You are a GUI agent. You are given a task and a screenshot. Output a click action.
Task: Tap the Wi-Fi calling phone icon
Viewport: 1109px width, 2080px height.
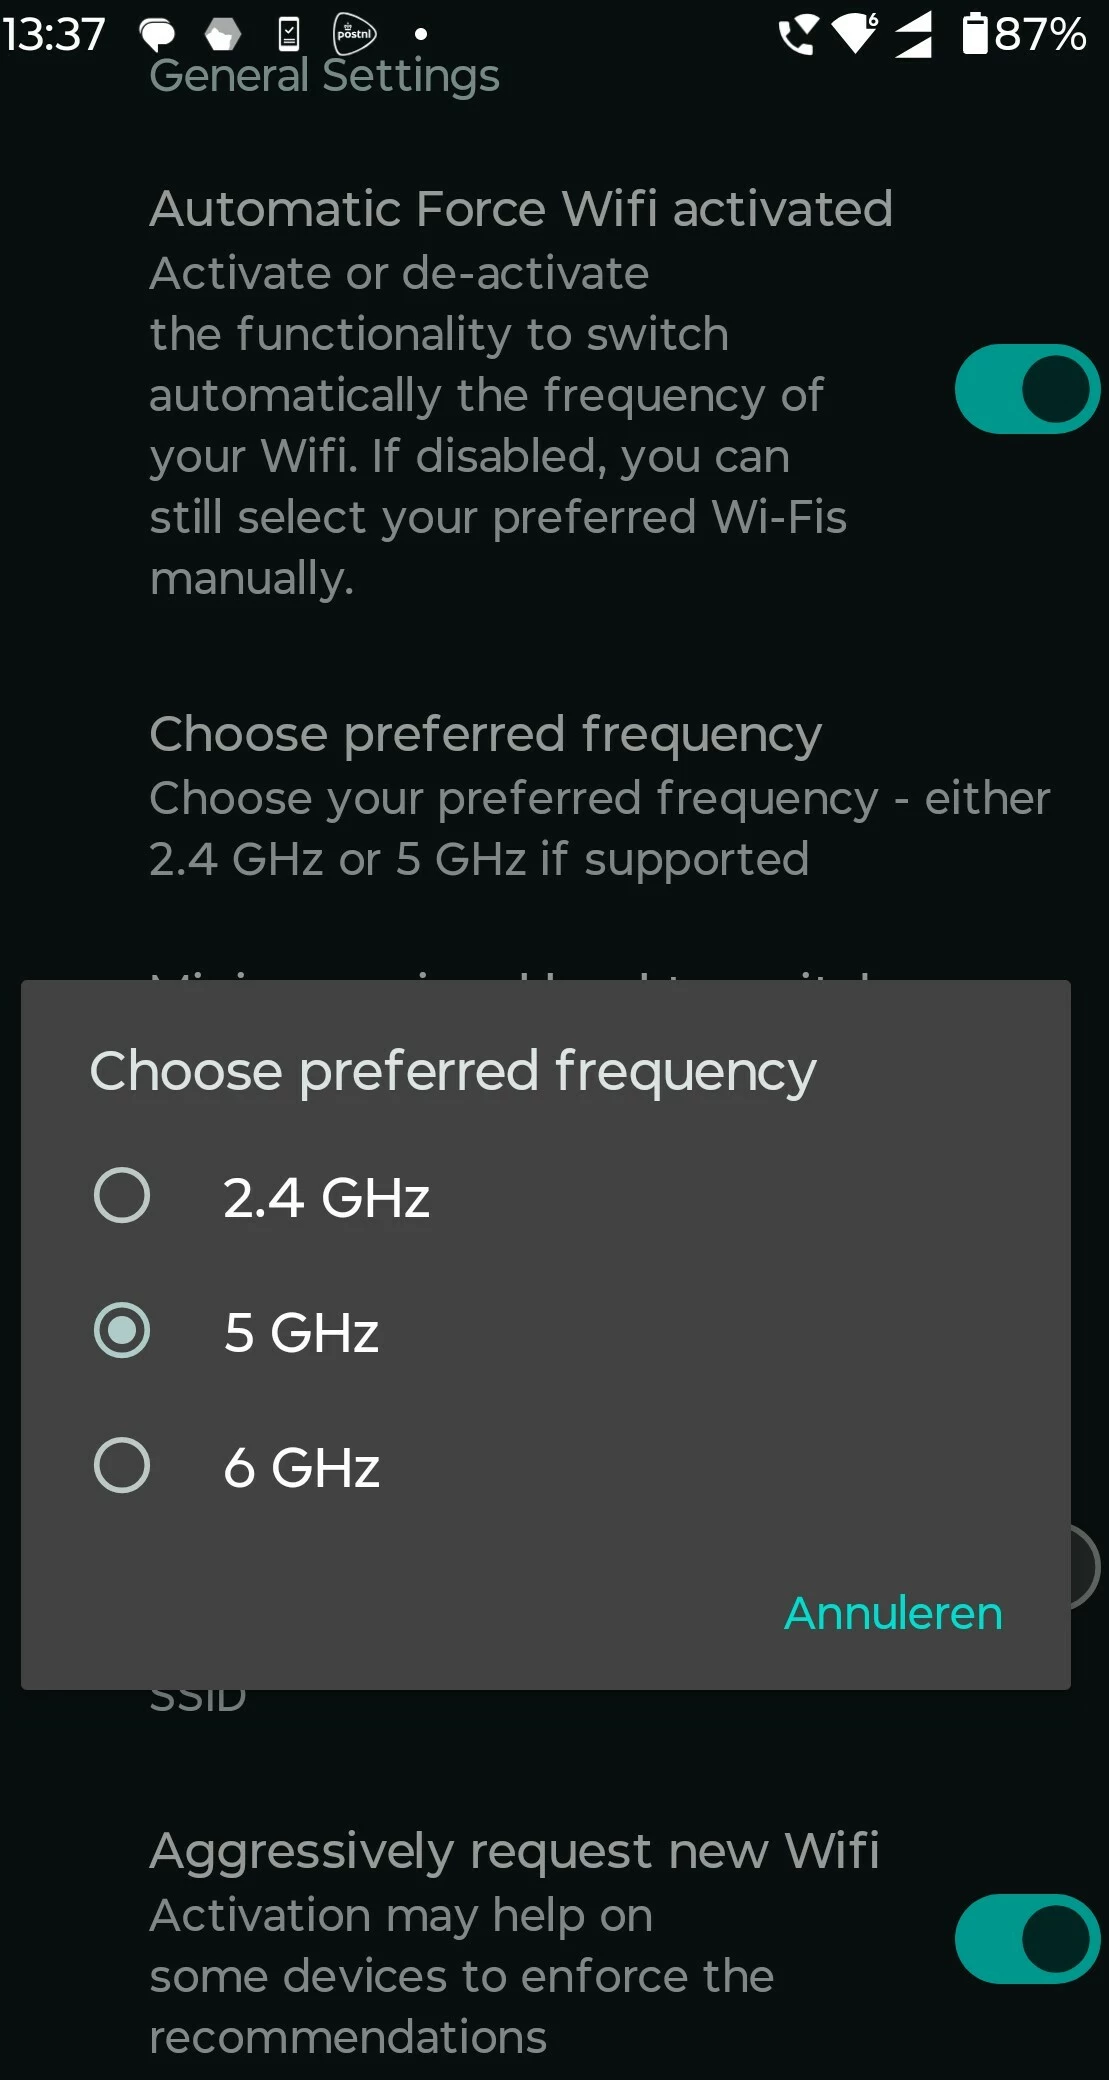[x=797, y=36]
